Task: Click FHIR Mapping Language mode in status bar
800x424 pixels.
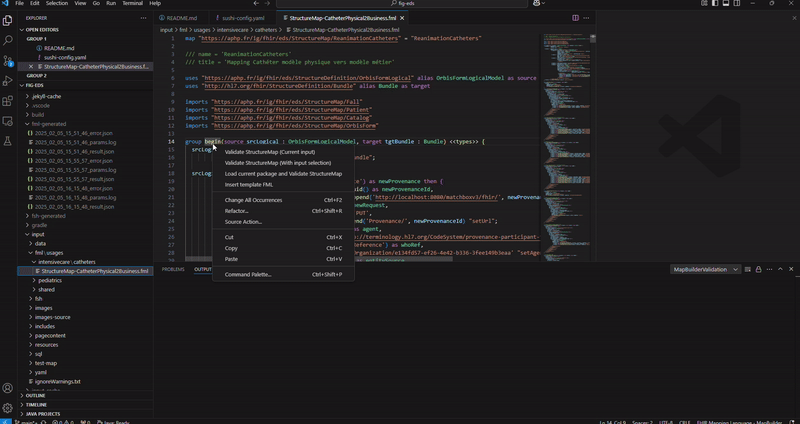Action: pyautogui.click(x=739, y=422)
